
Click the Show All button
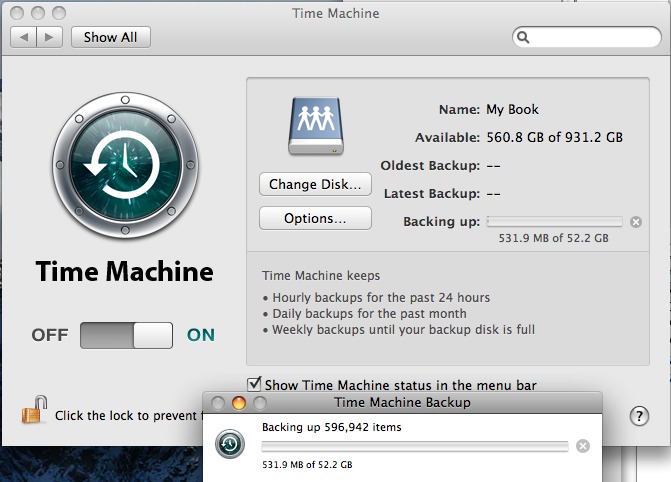(110, 37)
